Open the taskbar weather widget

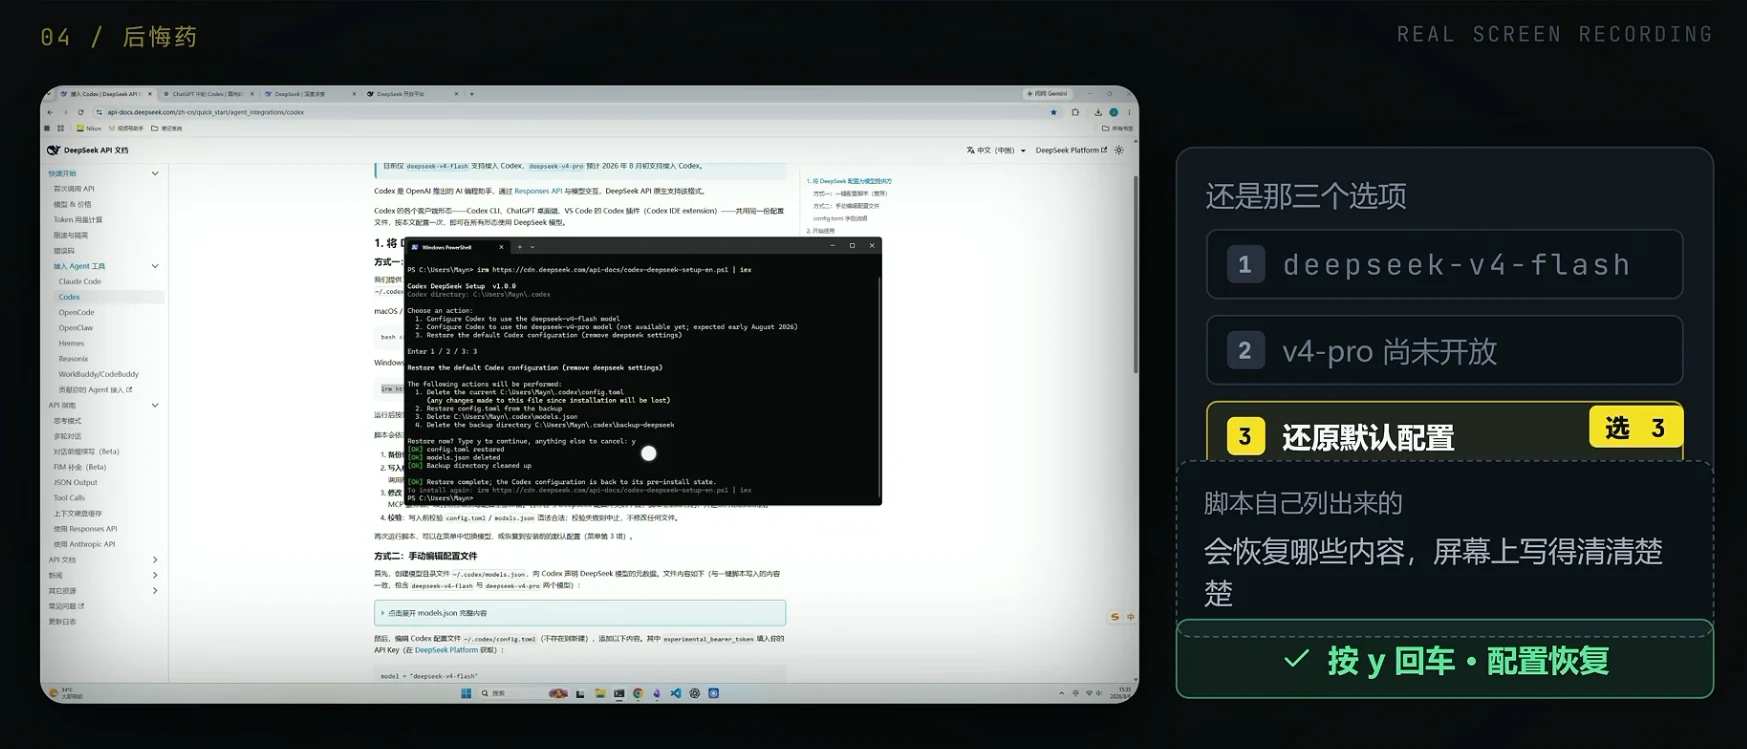[66, 693]
